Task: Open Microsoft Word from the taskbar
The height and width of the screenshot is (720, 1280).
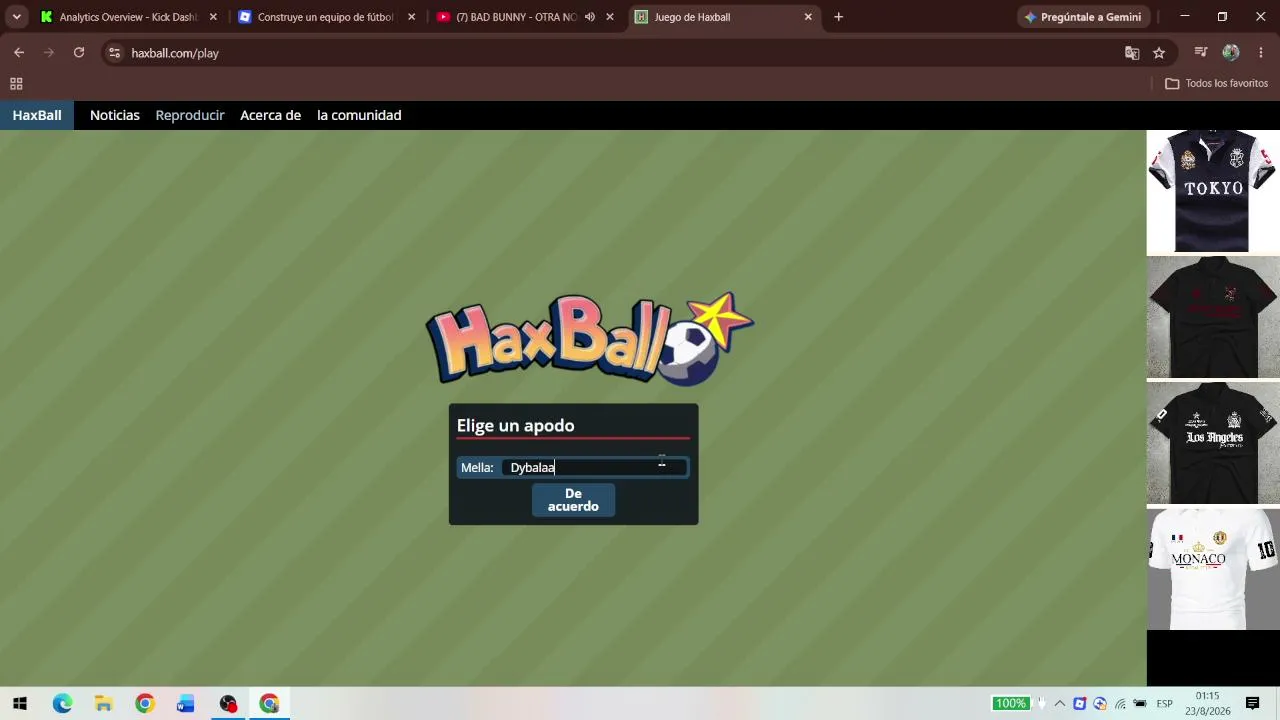Action: (186, 704)
